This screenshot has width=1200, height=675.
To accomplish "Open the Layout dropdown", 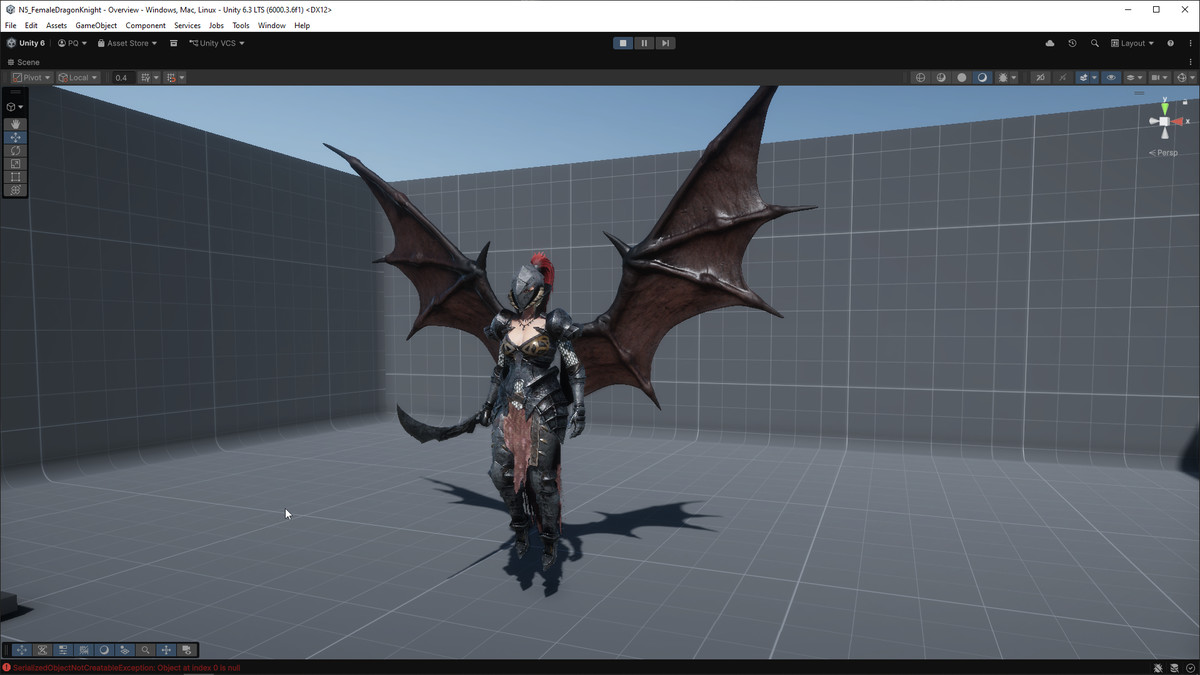I will (x=1131, y=43).
